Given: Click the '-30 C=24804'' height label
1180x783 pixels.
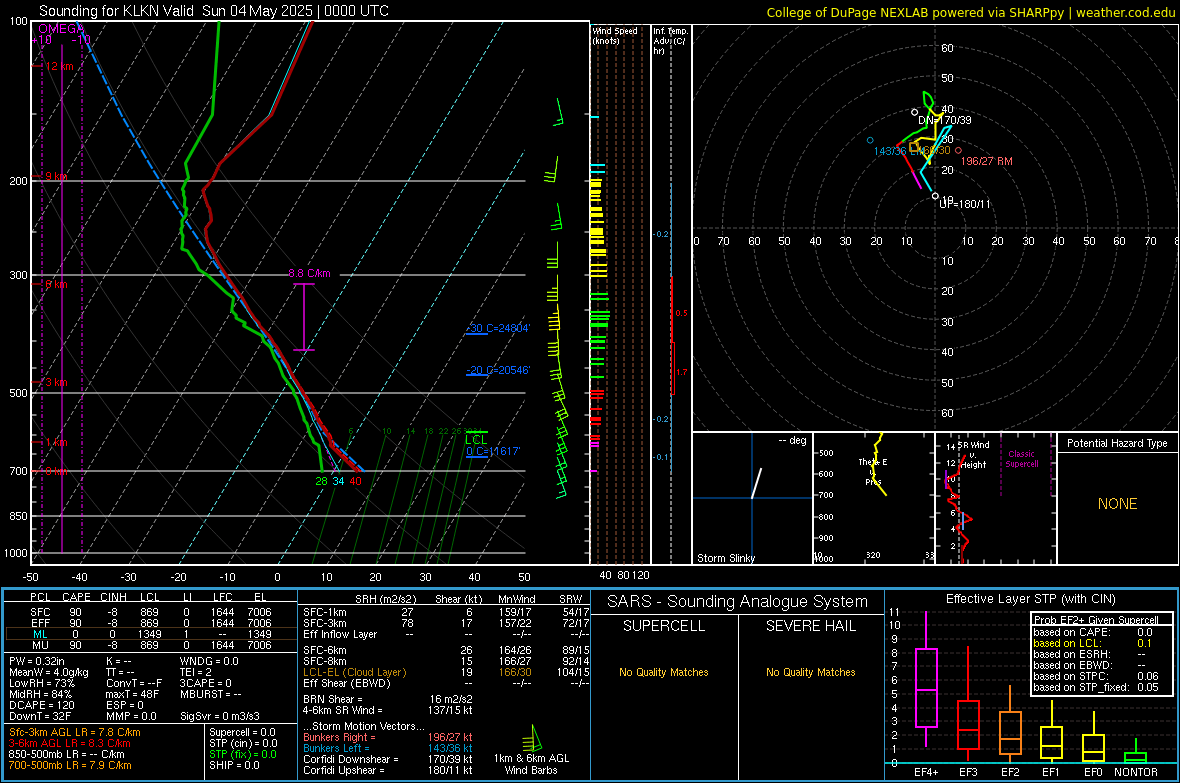Looking at the screenshot, I should tap(498, 328).
